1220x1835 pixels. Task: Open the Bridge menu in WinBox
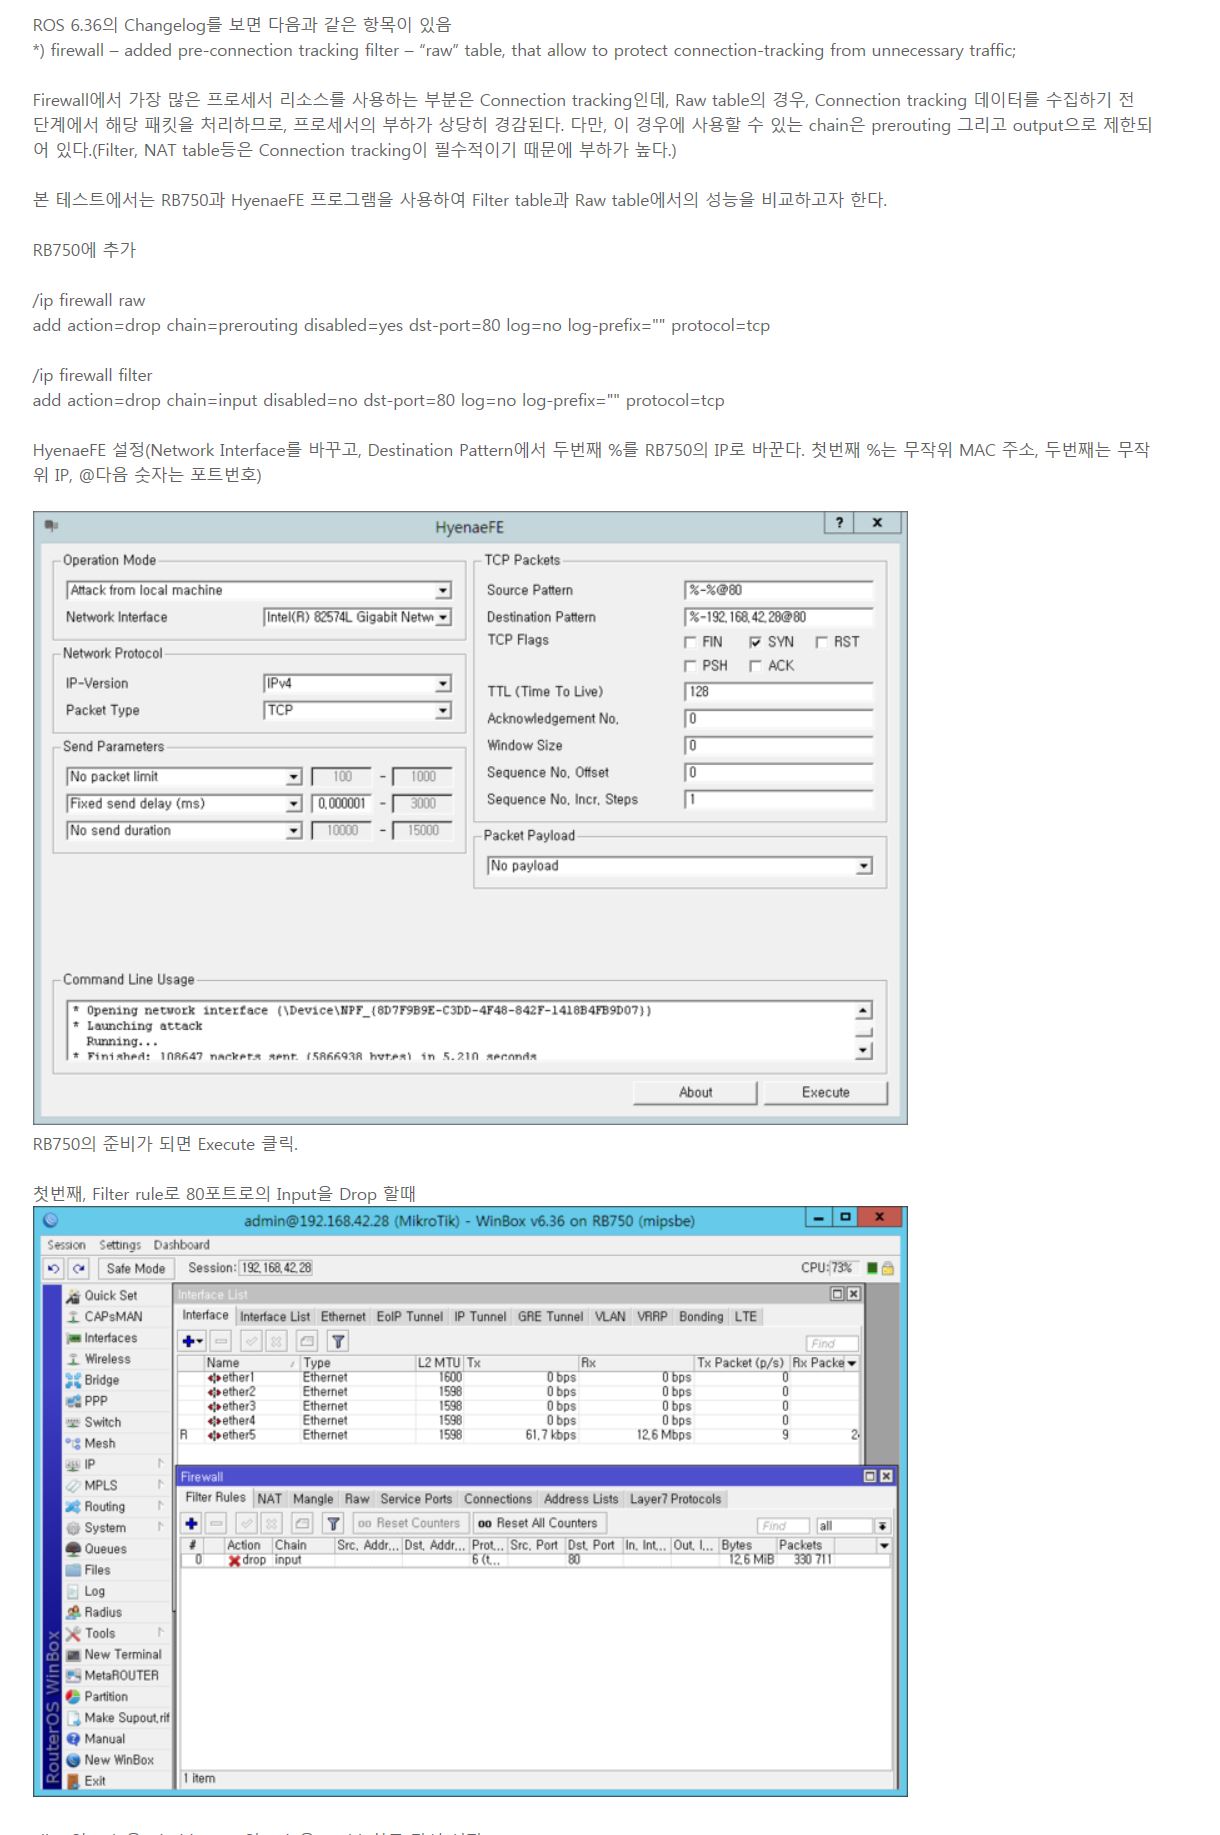101,1380
